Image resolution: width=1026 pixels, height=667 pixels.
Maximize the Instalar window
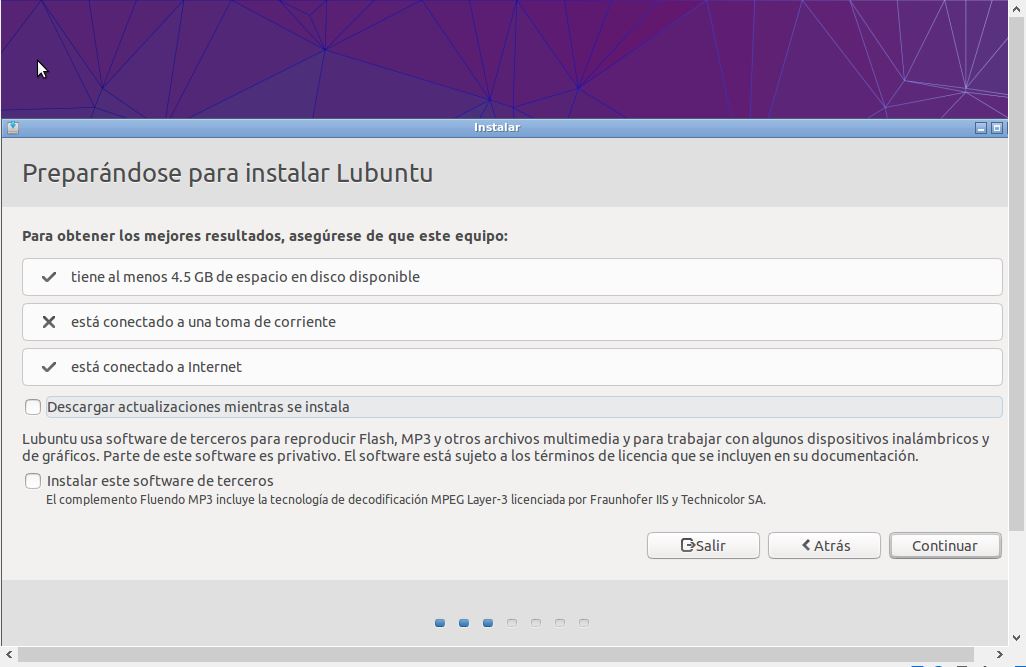(x=997, y=128)
